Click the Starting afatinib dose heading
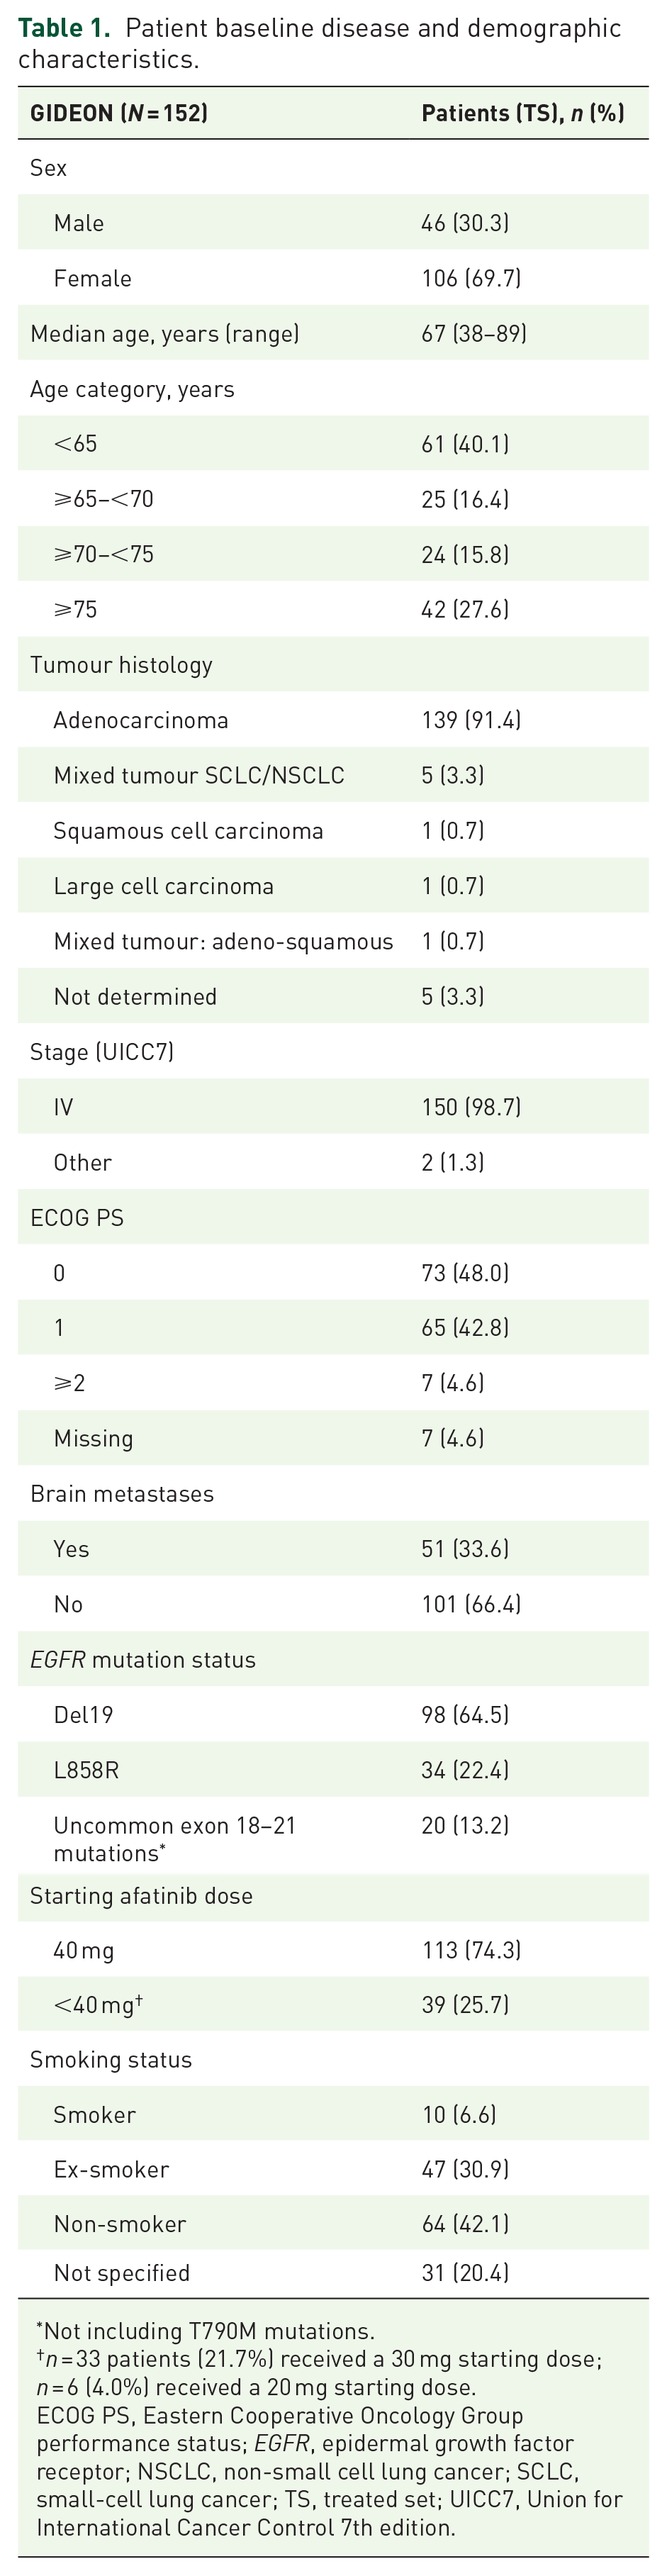667x2576 pixels. click(141, 1896)
